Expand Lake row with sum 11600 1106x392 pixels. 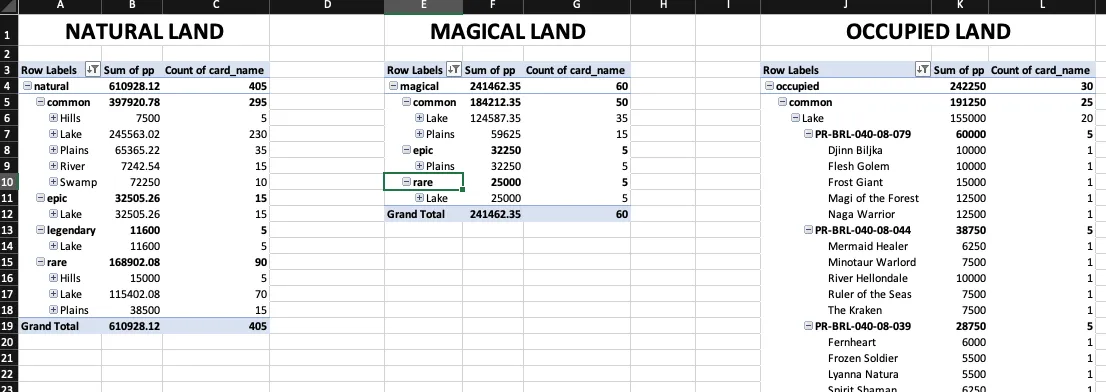click(54, 246)
